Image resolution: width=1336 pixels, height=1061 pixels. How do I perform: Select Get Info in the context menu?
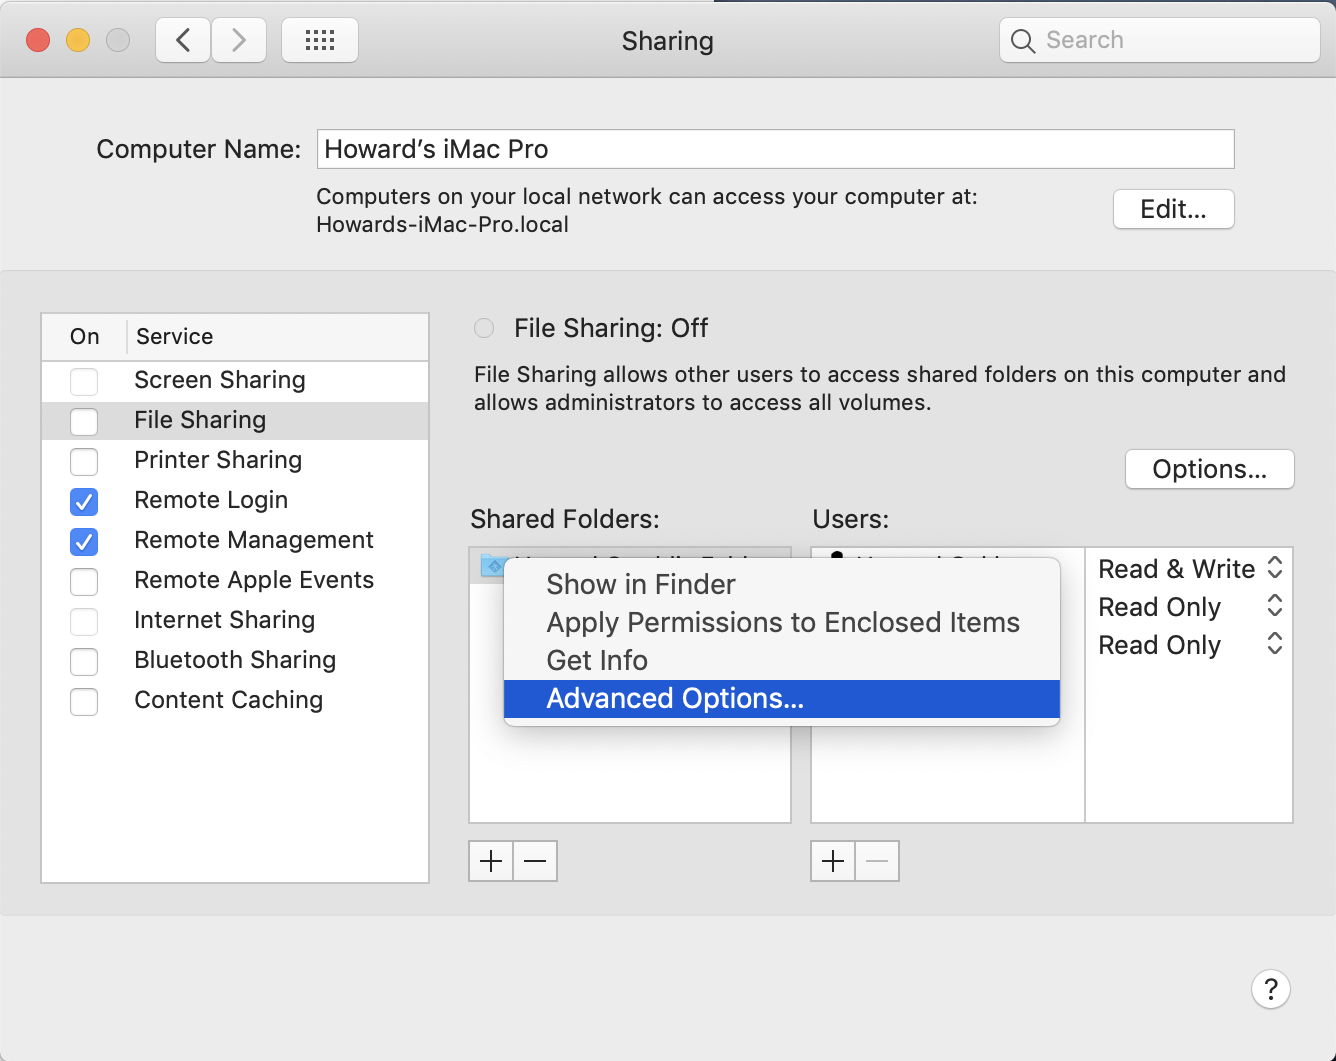coord(597,660)
